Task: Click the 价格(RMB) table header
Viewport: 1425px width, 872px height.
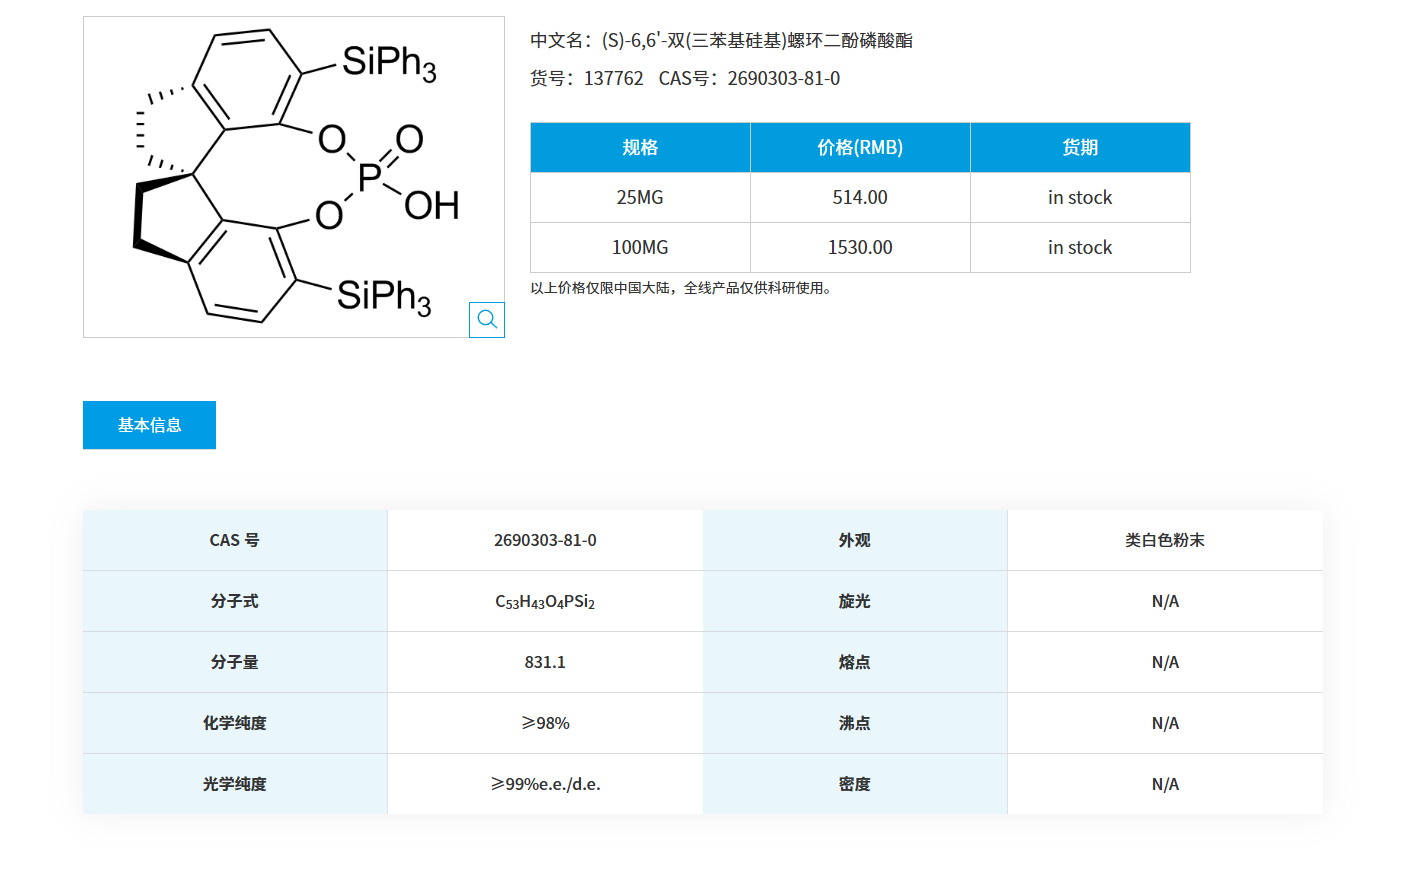Action: (859, 147)
